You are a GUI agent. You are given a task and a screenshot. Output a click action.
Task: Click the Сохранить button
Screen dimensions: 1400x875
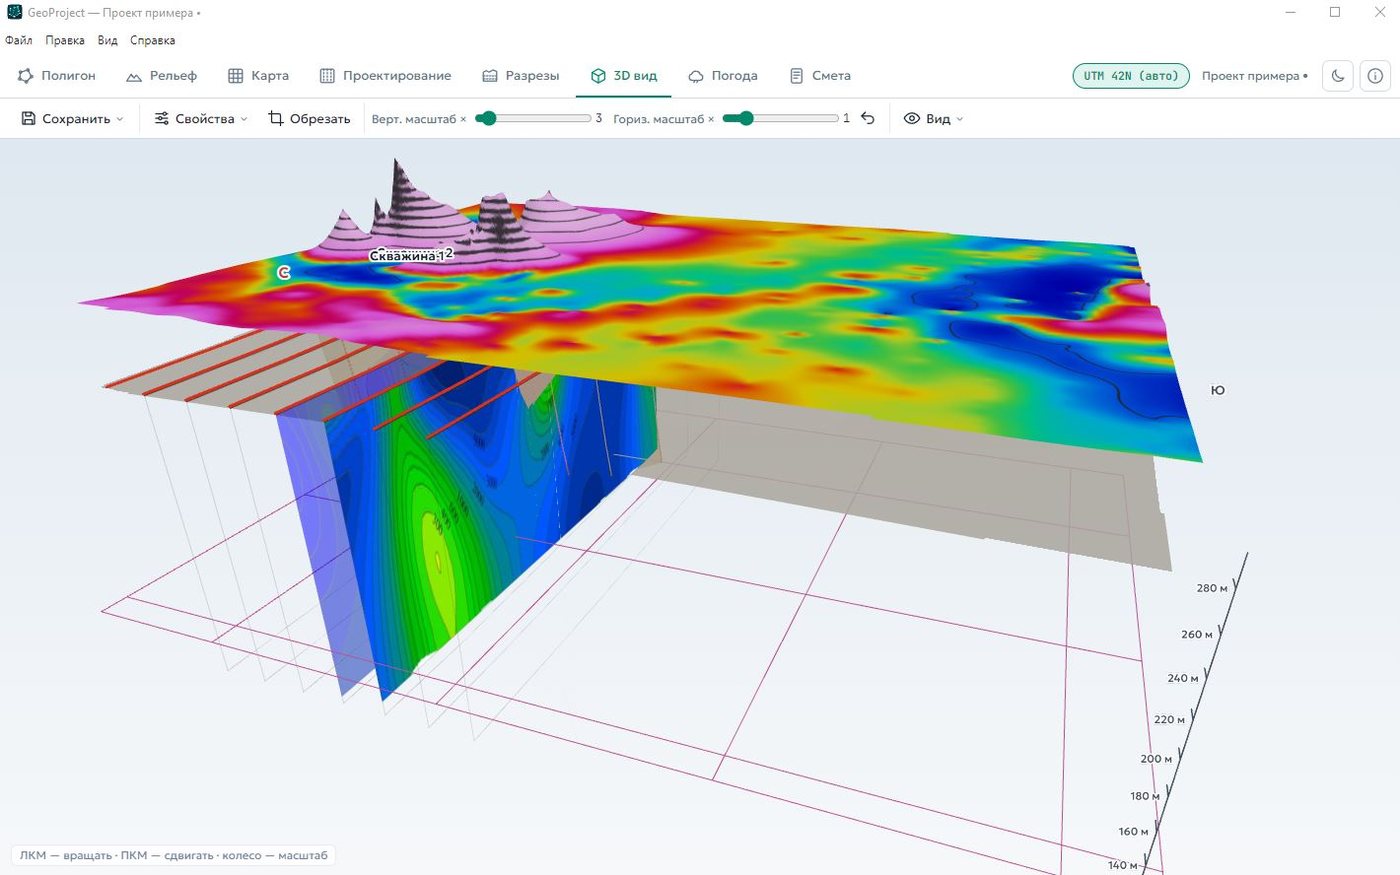tap(66, 119)
